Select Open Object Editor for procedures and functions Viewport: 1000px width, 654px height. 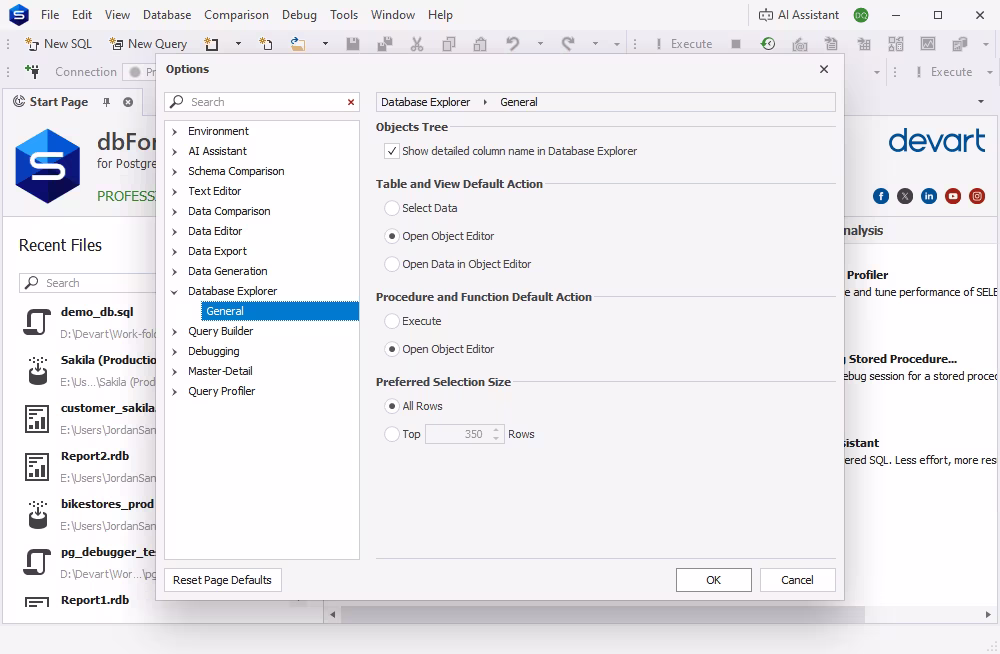(x=392, y=349)
